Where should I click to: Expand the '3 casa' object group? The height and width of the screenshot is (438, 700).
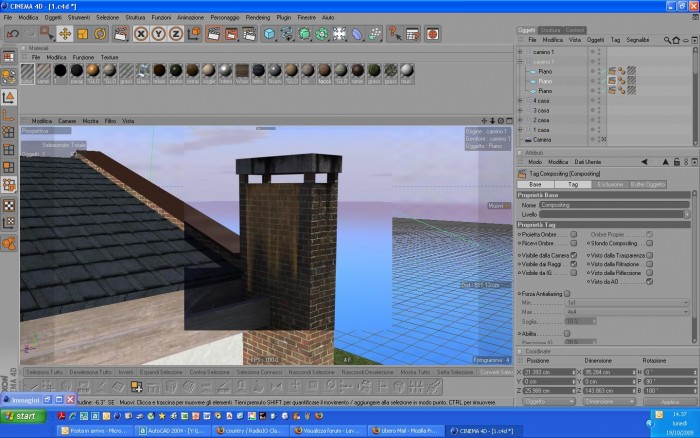[520, 110]
